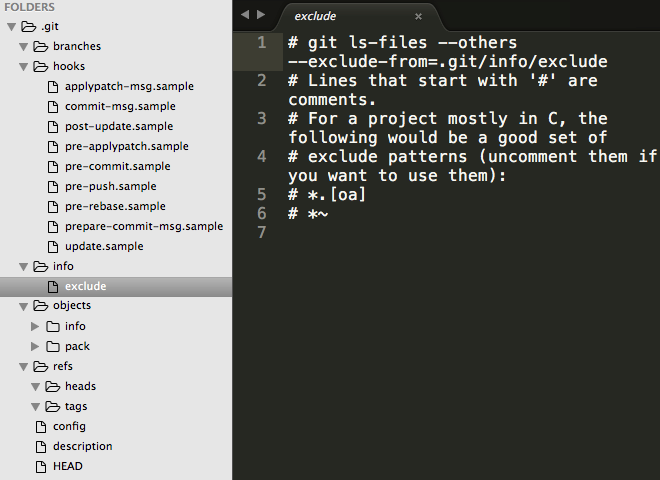
Task: Click the config file icon
Action: [x=41, y=427]
